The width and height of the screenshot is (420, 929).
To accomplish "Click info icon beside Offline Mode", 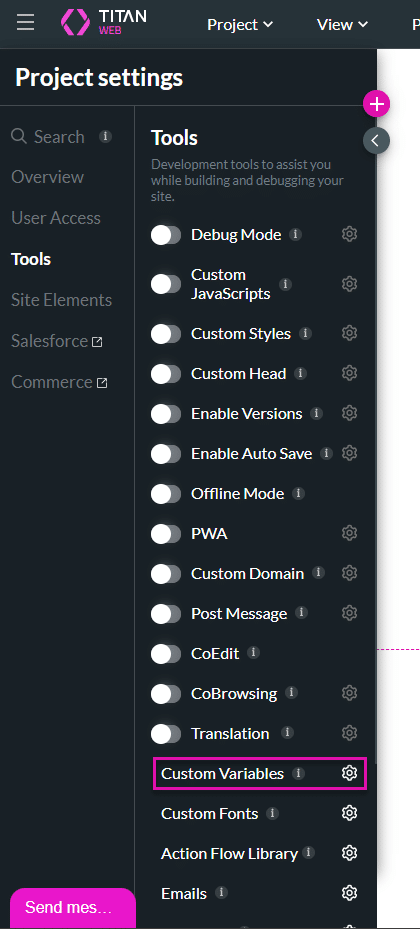I will (299, 493).
